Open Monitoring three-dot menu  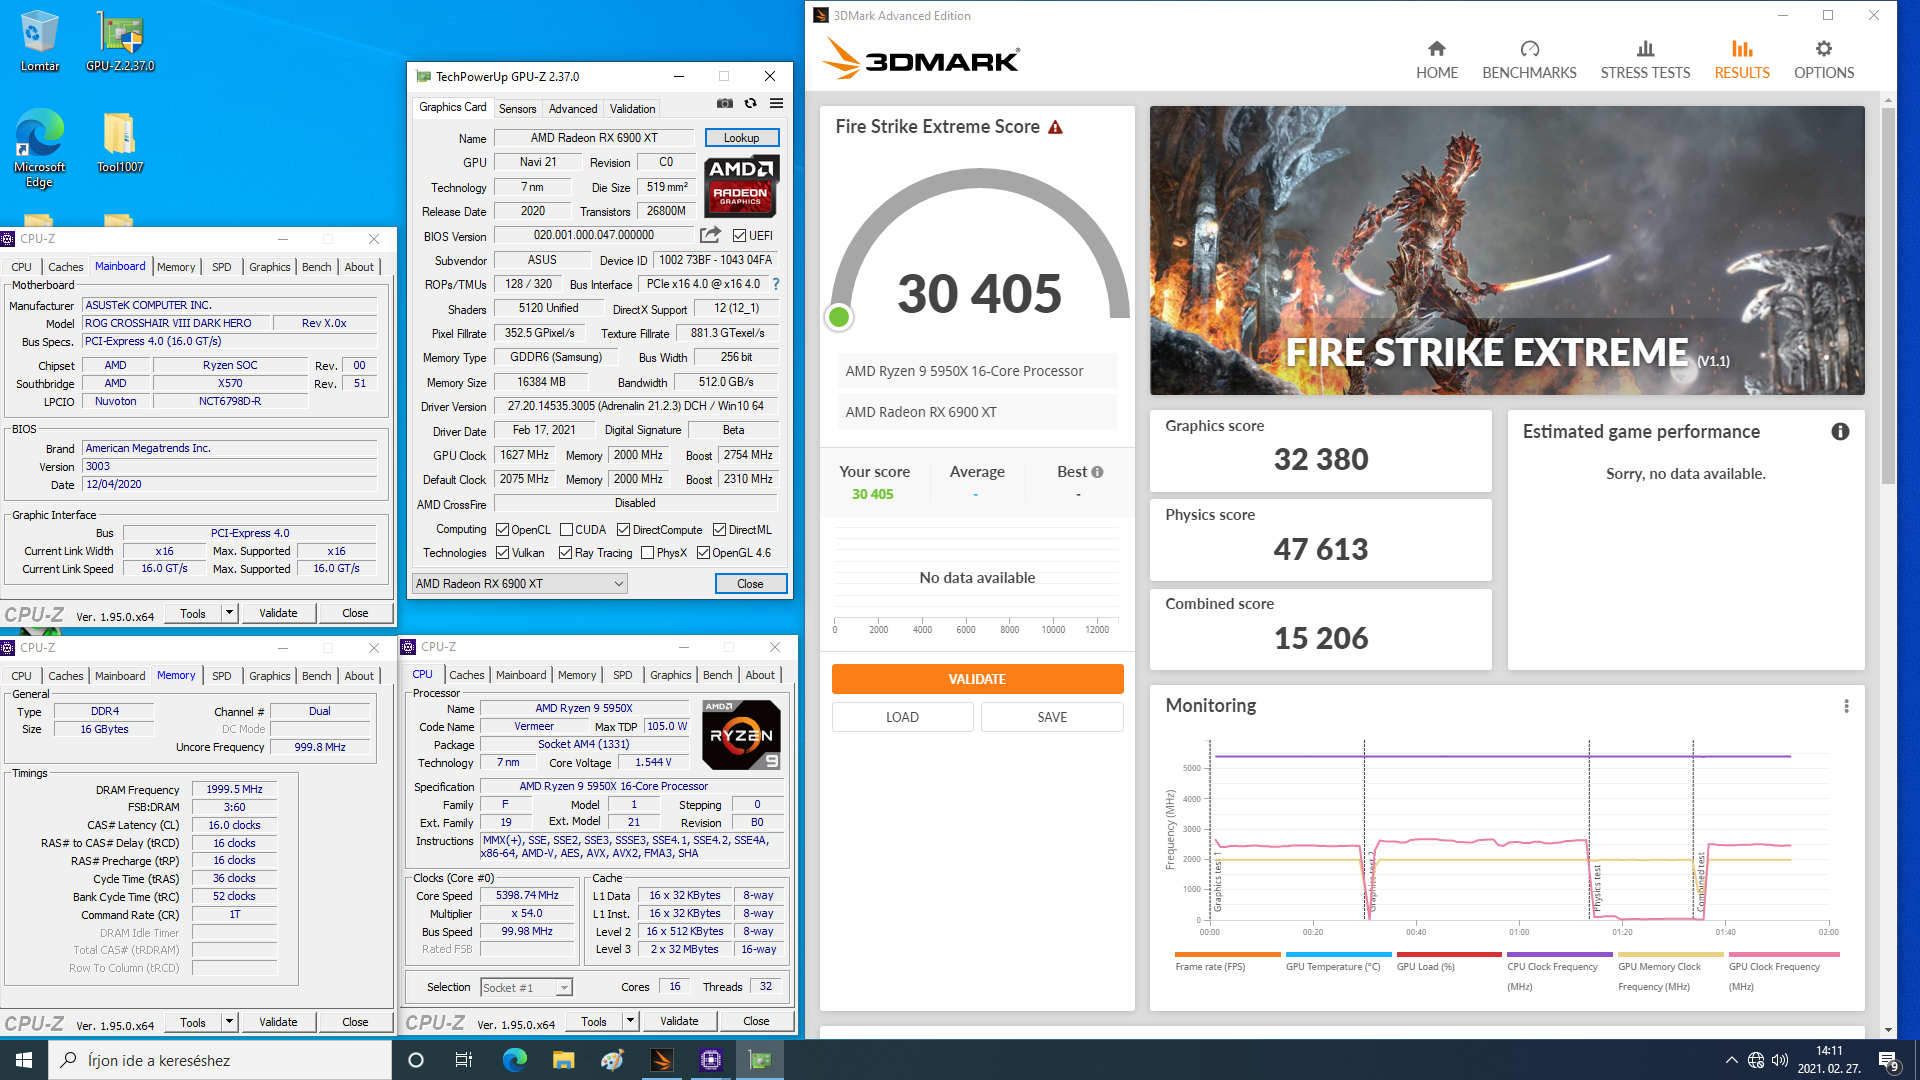[1846, 706]
